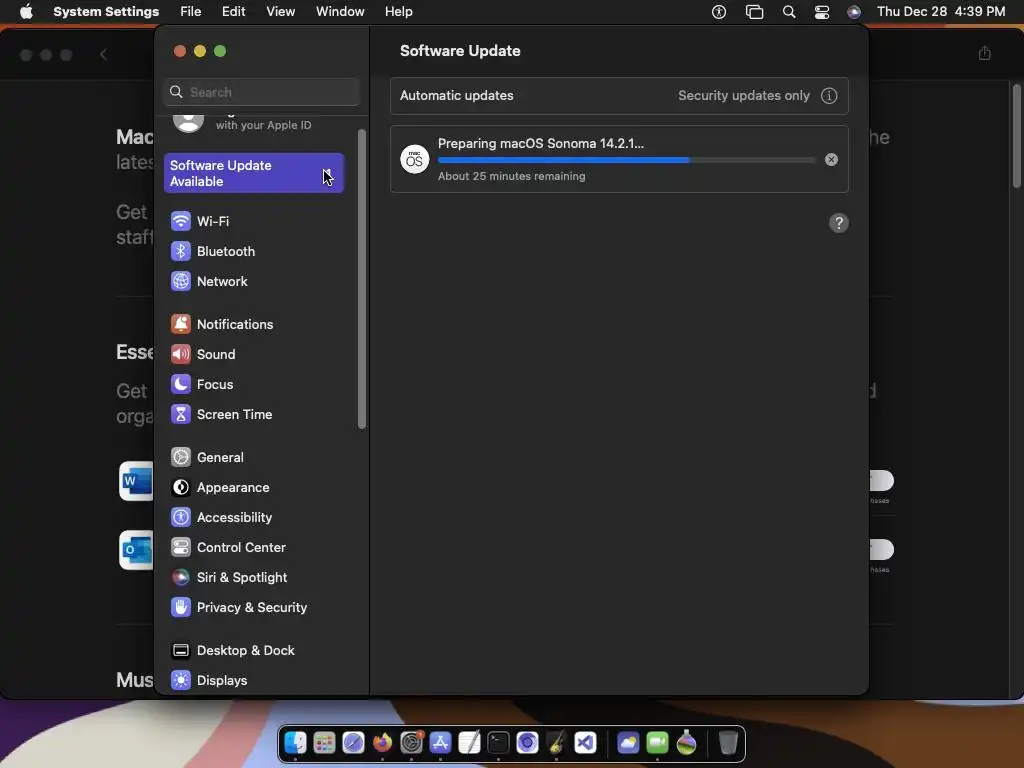Open App Store from the Dock
Viewport: 1024px width, 768px height.
(x=440, y=743)
